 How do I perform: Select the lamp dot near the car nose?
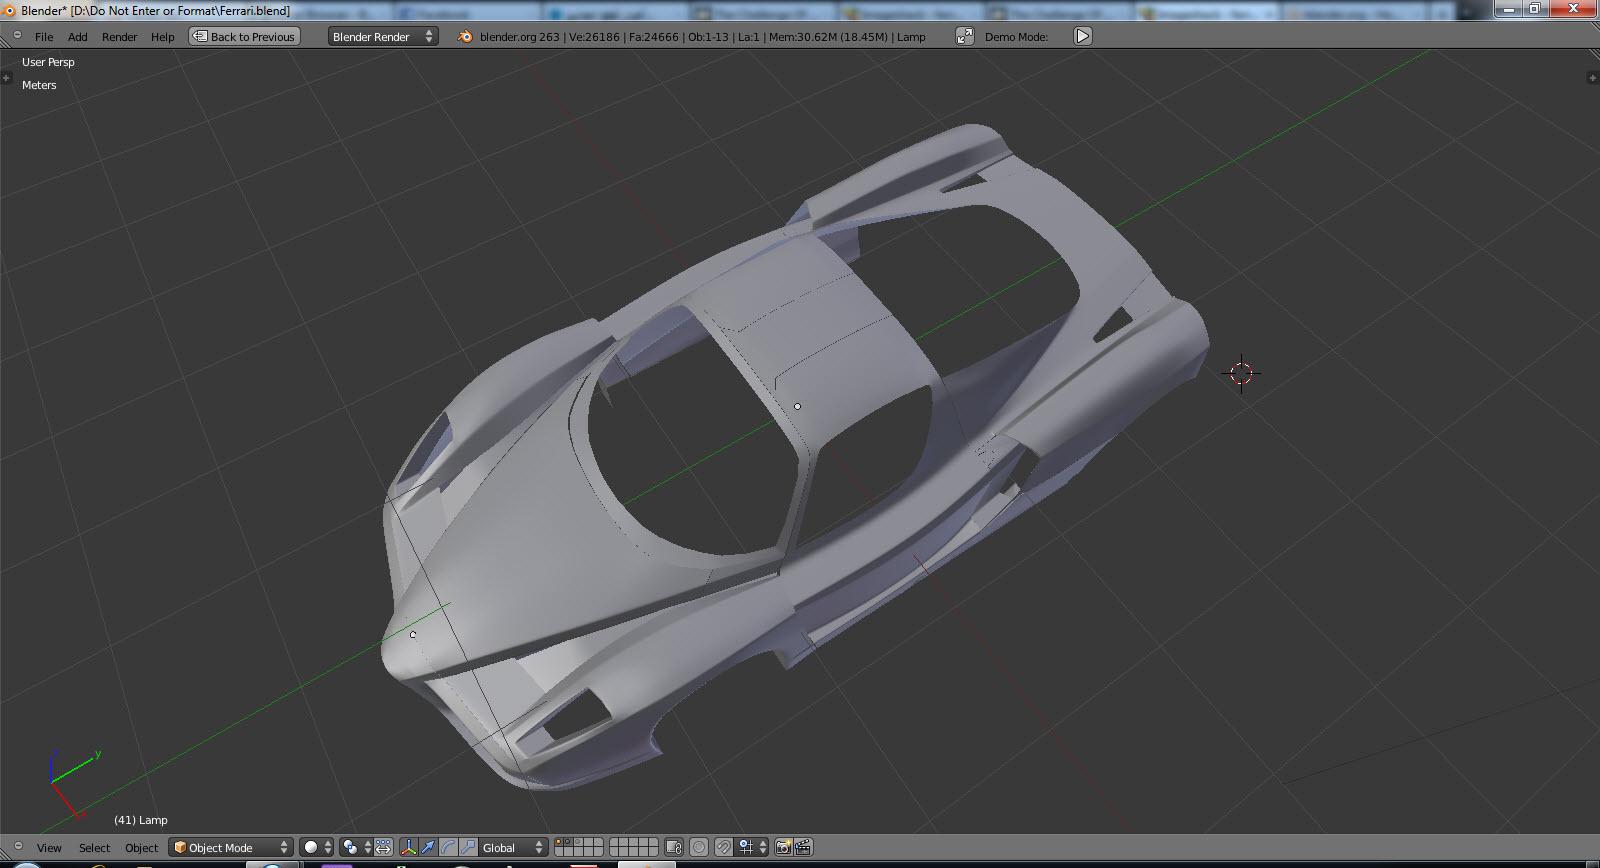pos(413,634)
